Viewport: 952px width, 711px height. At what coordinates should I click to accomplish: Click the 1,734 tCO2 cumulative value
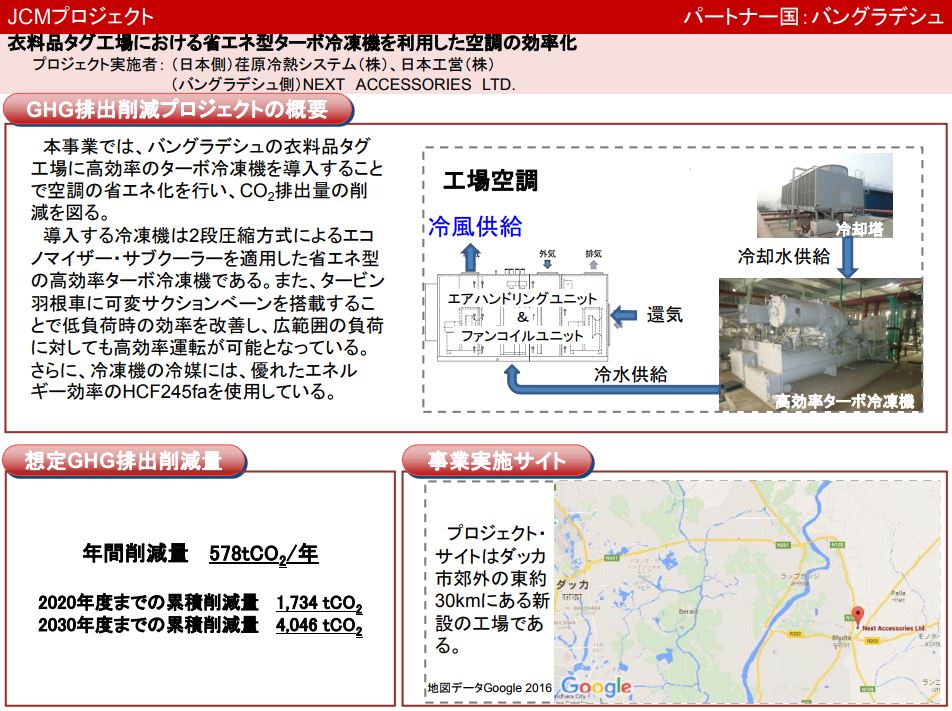(319, 604)
